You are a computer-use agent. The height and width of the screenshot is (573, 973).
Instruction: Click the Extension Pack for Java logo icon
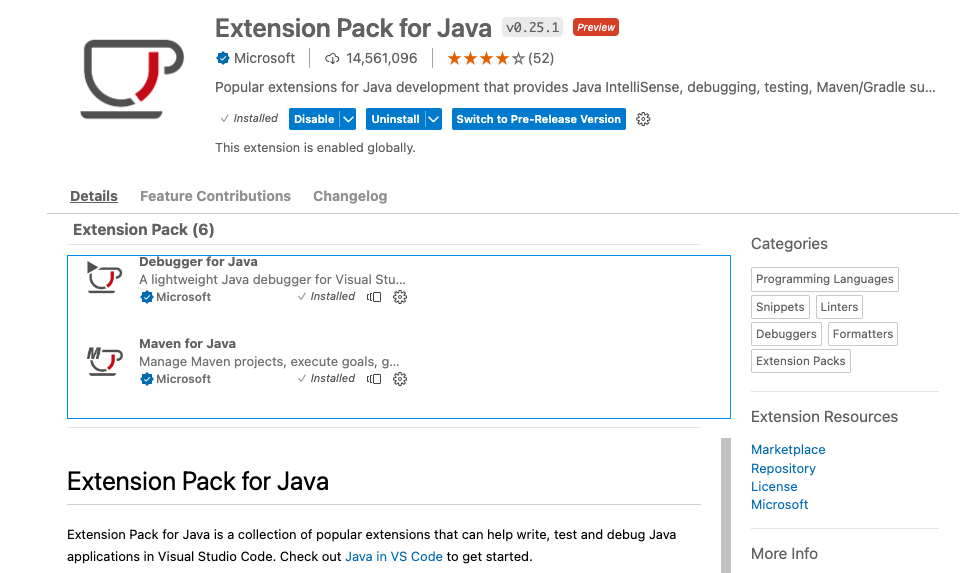132,79
